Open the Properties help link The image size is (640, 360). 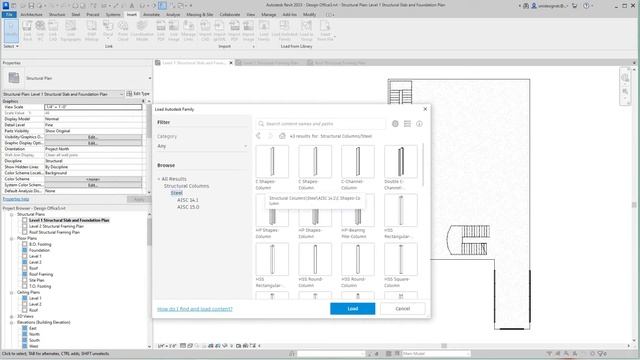pyautogui.click(x=16, y=199)
